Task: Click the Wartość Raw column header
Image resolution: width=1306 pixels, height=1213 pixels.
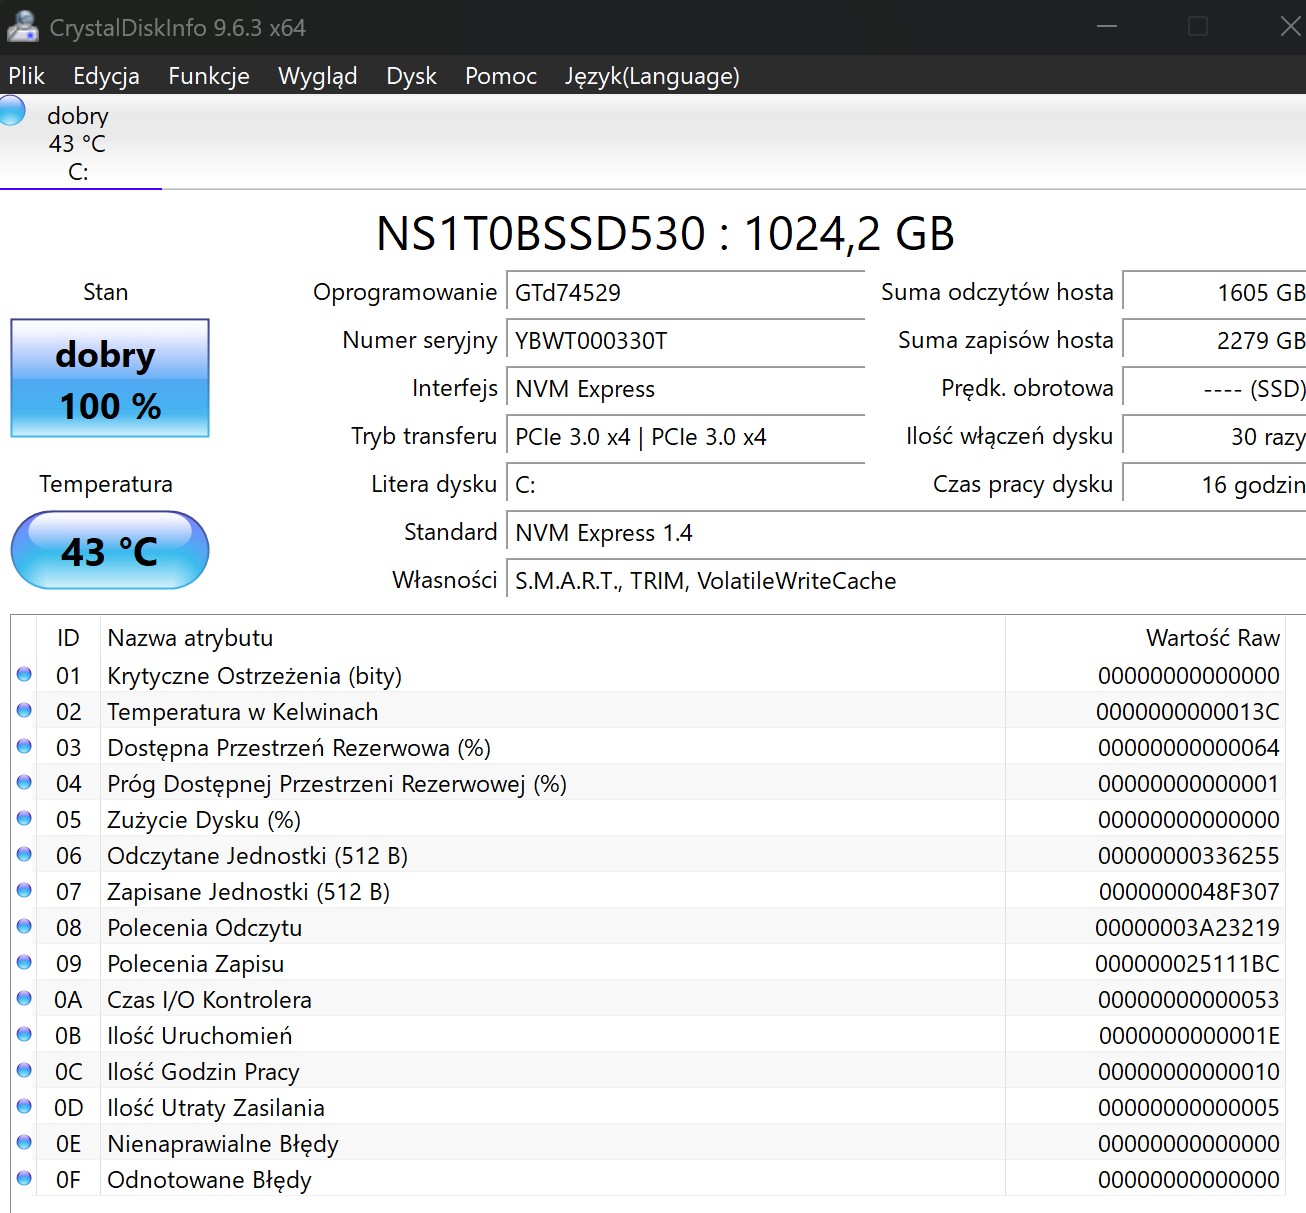Action: tap(1212, 638)
